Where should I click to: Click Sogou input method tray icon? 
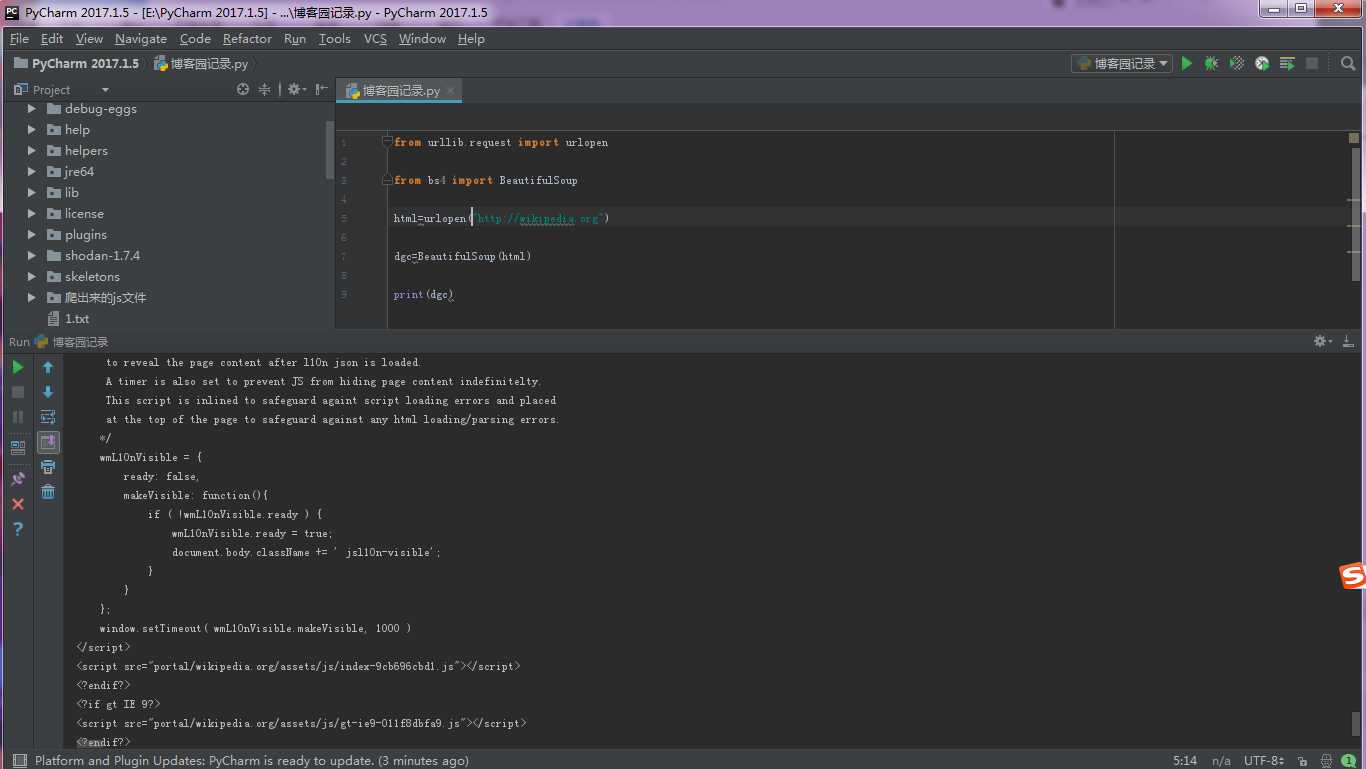[x=1353, y=576]
